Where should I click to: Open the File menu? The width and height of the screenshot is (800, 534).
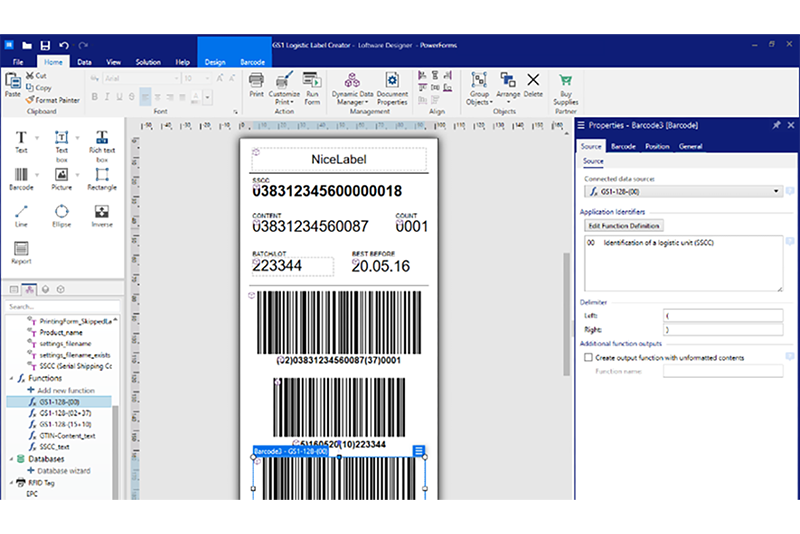coord(18,62)
